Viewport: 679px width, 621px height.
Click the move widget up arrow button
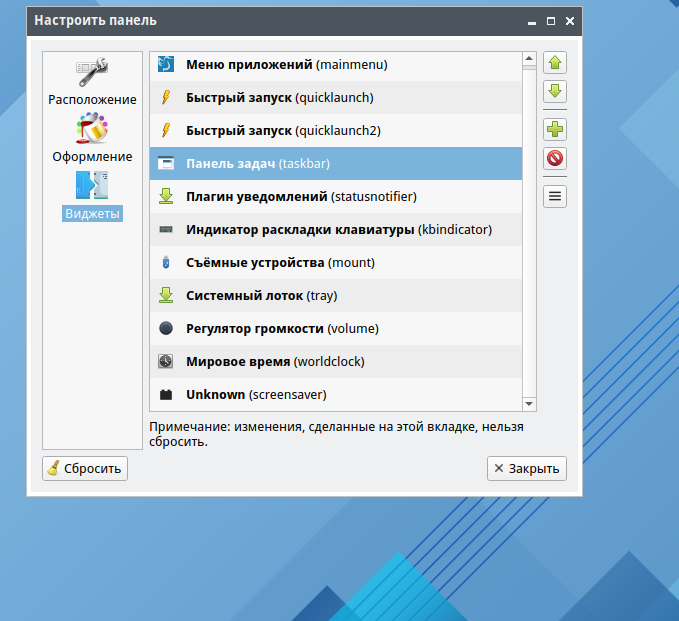click(555, 63)
